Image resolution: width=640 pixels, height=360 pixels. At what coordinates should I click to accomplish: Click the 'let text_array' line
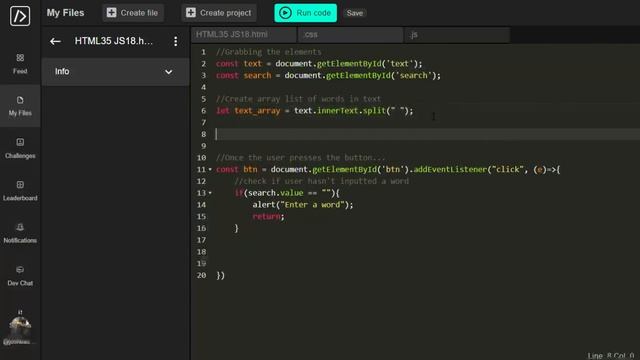click(315, 111)
